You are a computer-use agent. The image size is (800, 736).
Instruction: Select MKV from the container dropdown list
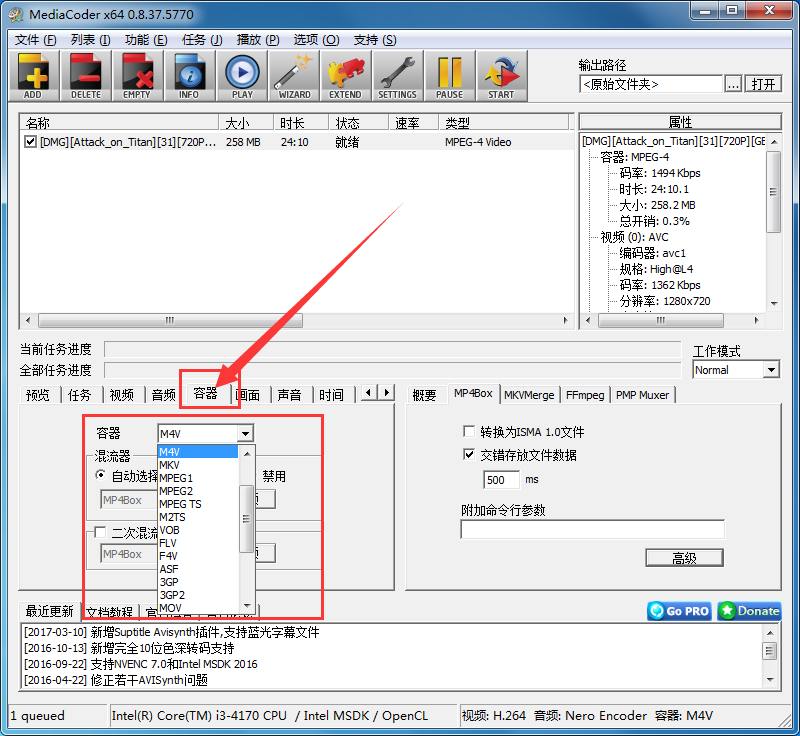point(170,465)
